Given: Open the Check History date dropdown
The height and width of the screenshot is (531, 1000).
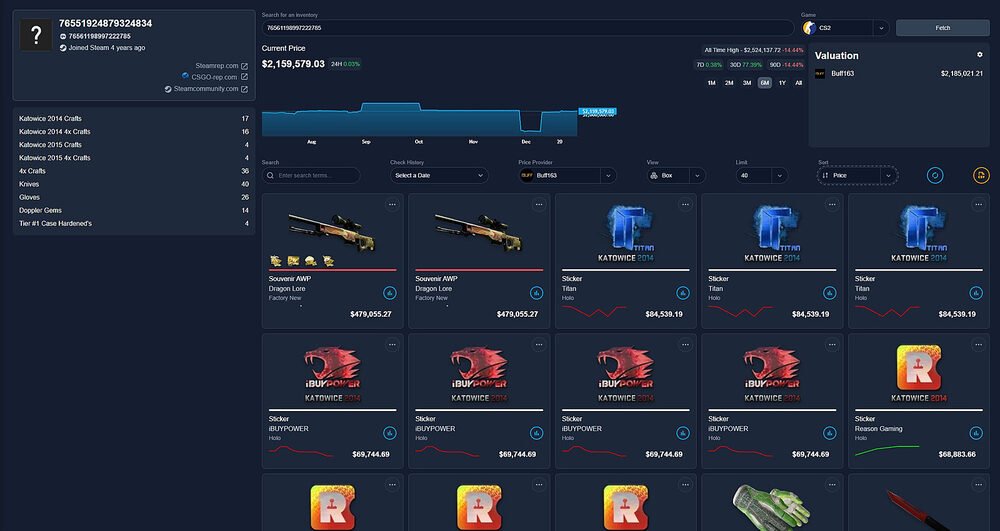Looking at the screenshot, I should [439, 175].
